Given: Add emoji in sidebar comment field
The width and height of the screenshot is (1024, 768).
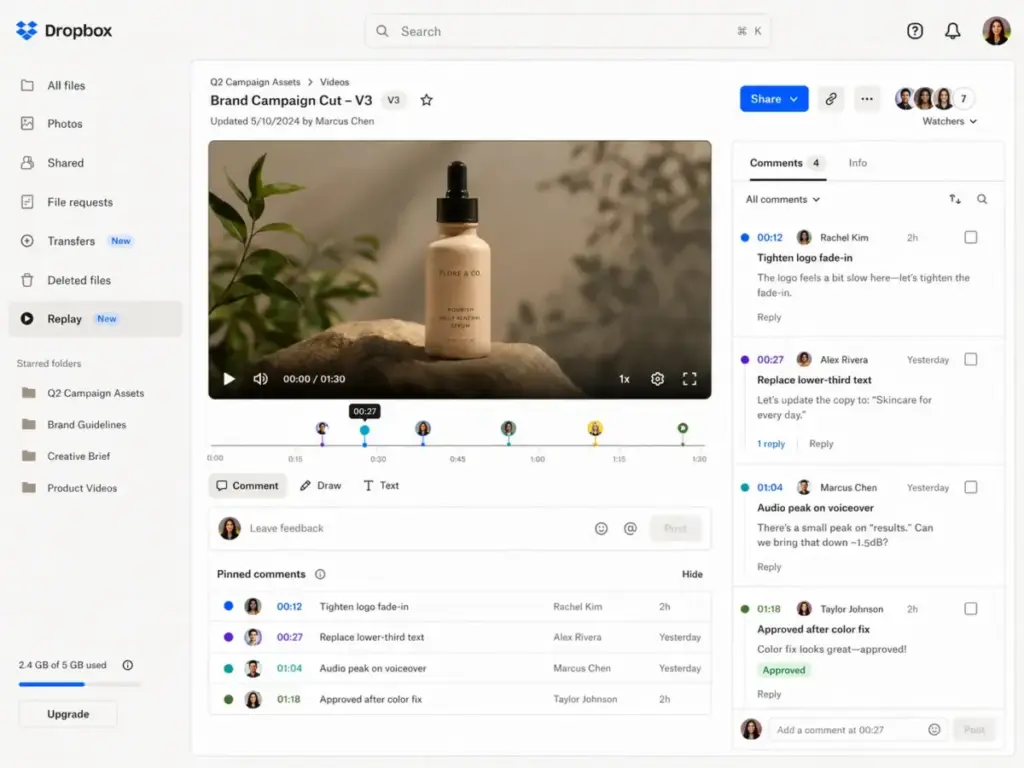Looking at the screenshot, I should [x=935, y=729].
